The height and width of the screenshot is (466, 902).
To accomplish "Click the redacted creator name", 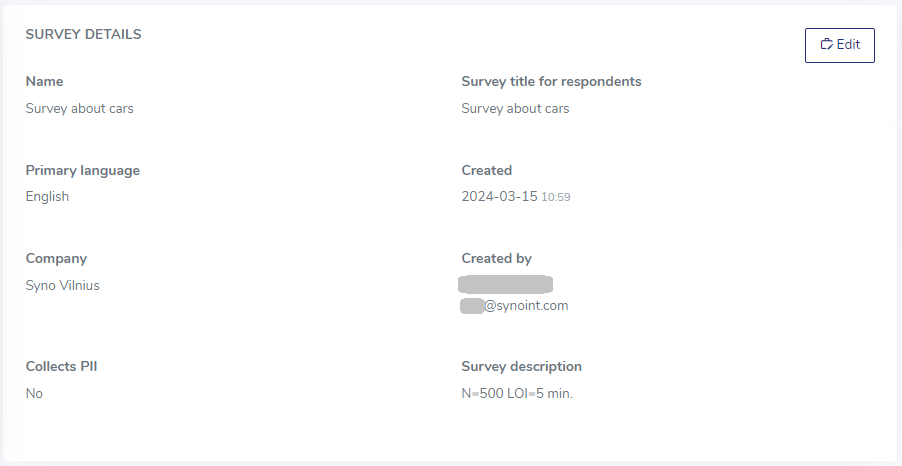I will 506,285.
